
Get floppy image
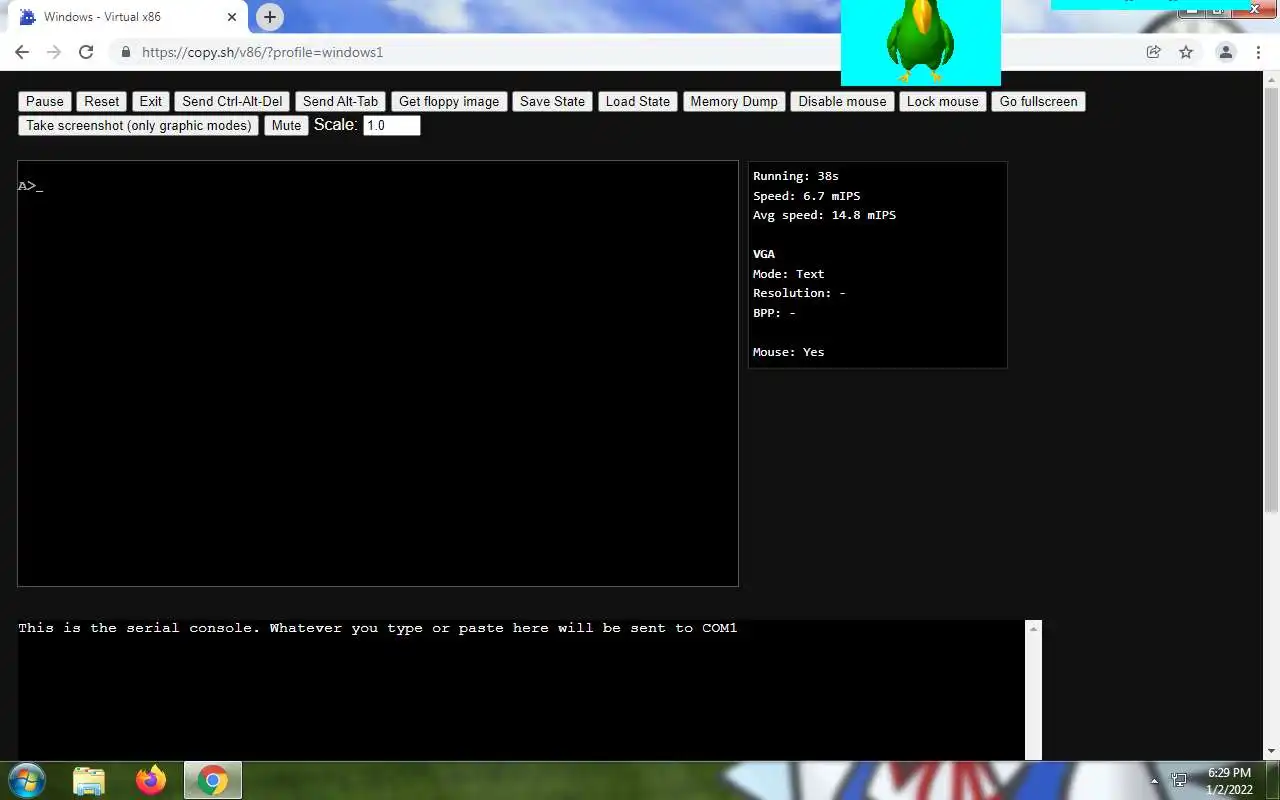point(449,101)
